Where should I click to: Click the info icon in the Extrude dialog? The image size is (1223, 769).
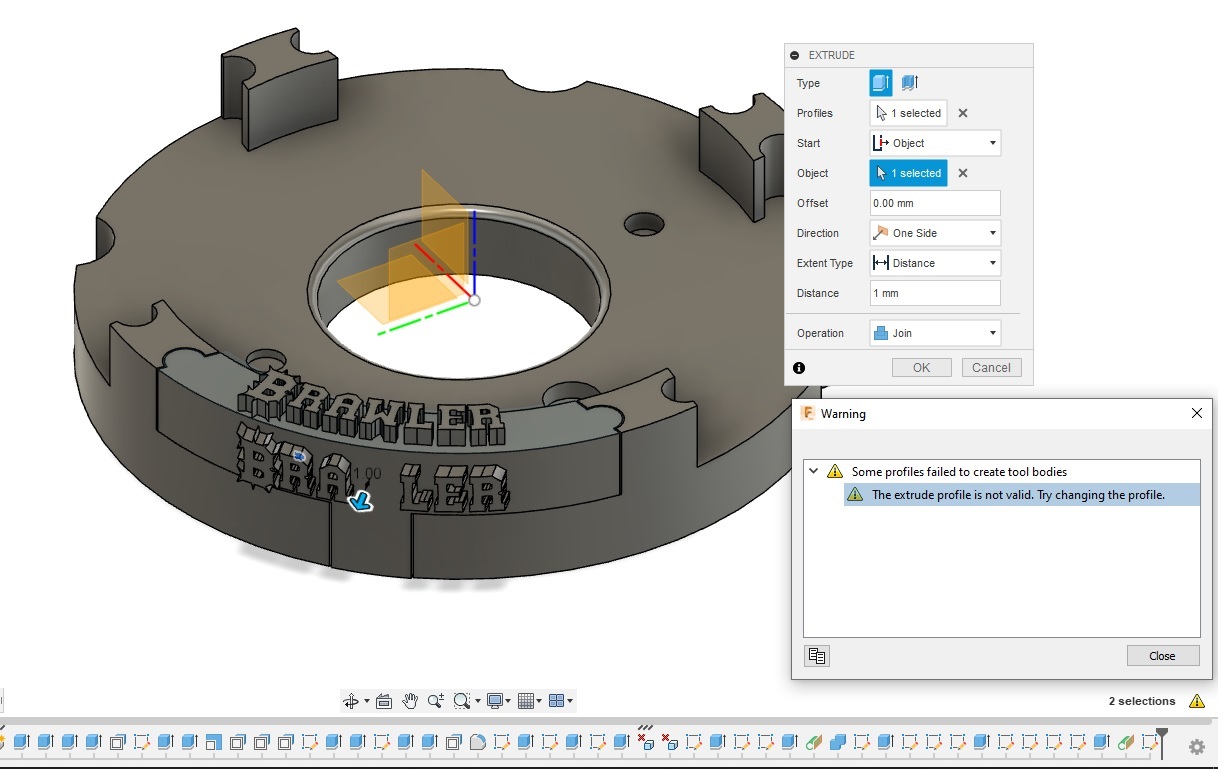[799, 368]
